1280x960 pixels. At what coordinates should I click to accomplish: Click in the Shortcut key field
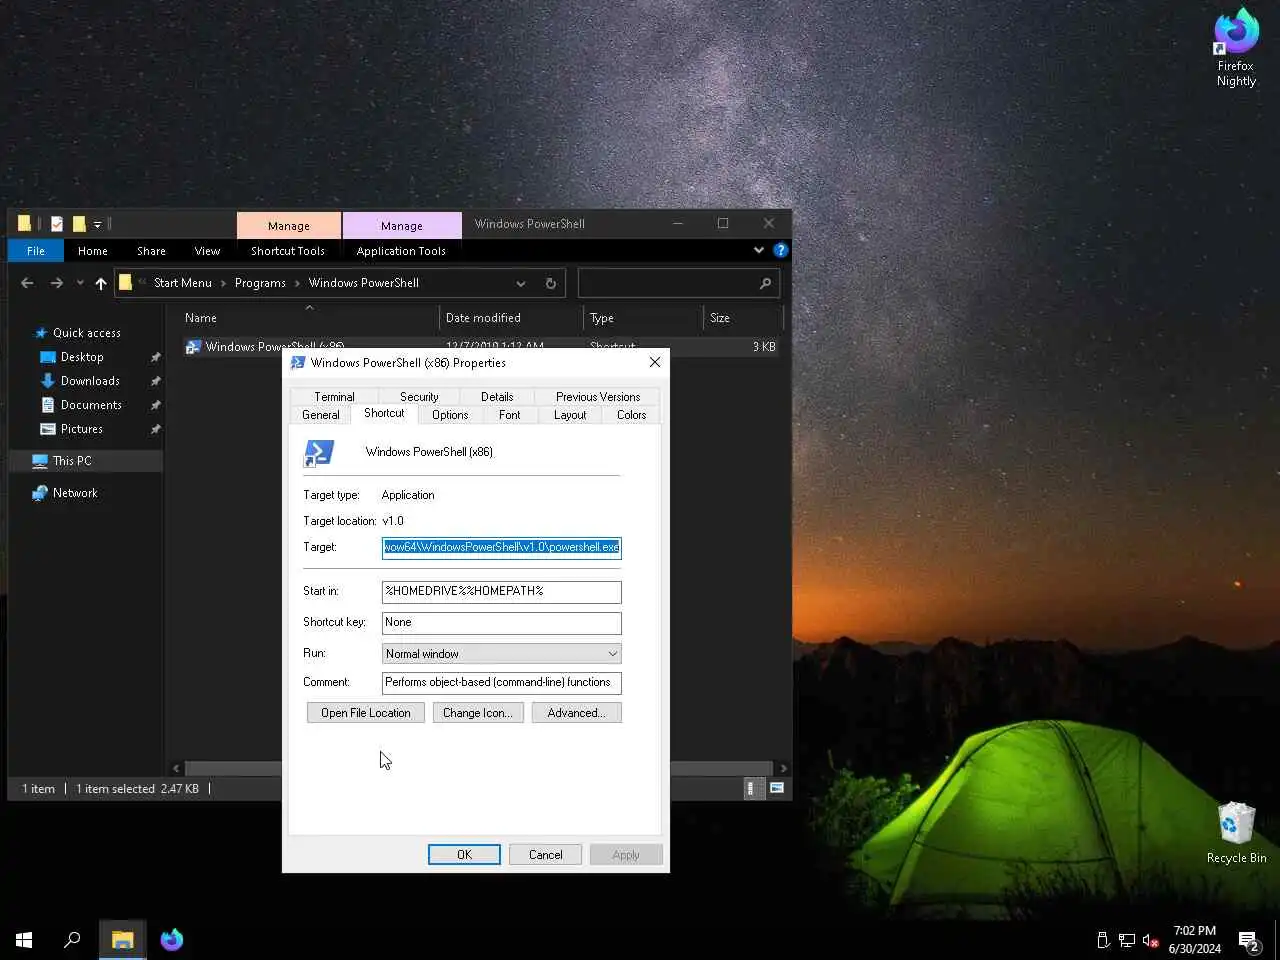point(501,622)
